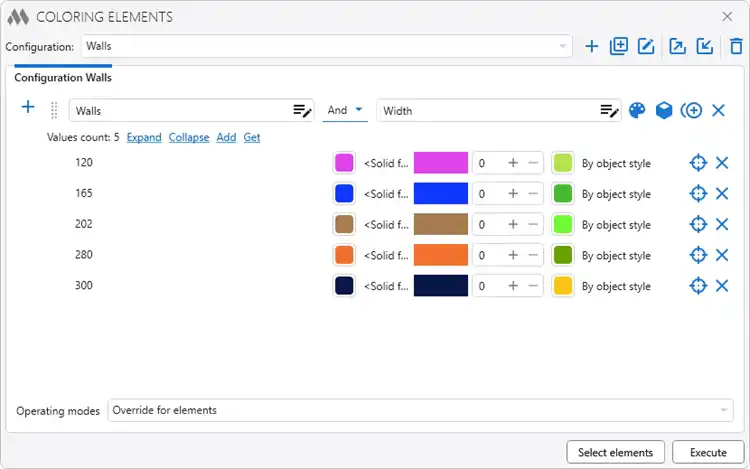Increase transparency for 120 row
750x469 pixels.
[x=513, y=163]
